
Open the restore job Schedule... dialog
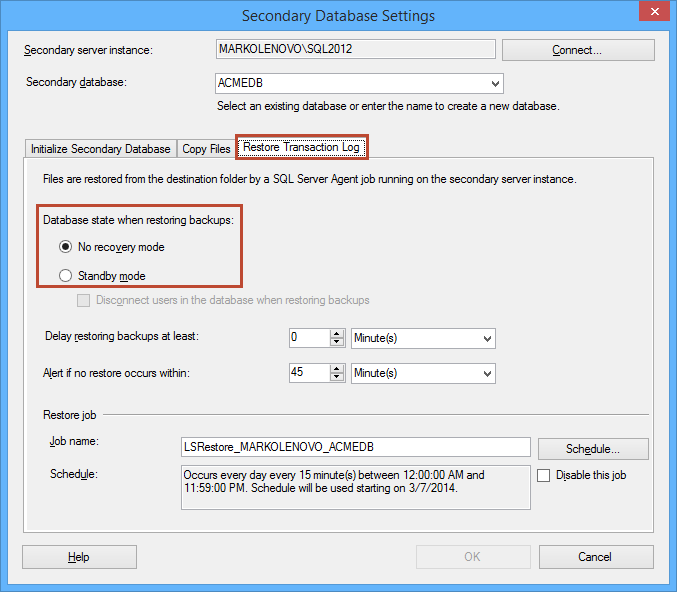593,449
